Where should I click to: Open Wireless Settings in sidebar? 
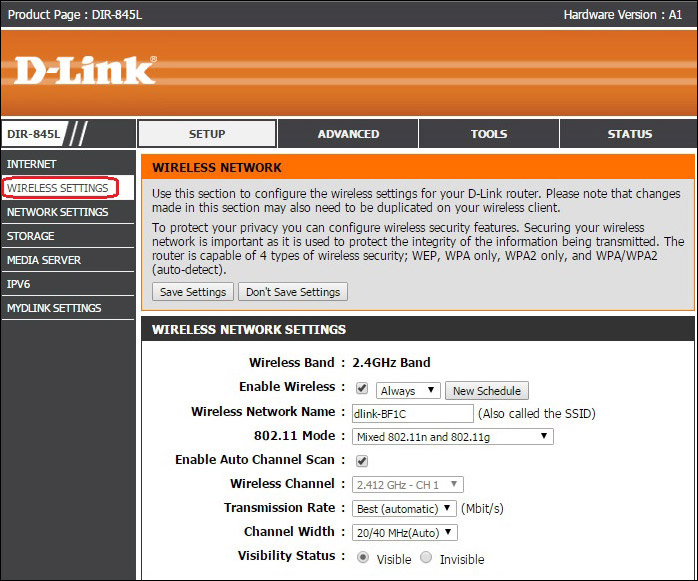tap(58, 188)
